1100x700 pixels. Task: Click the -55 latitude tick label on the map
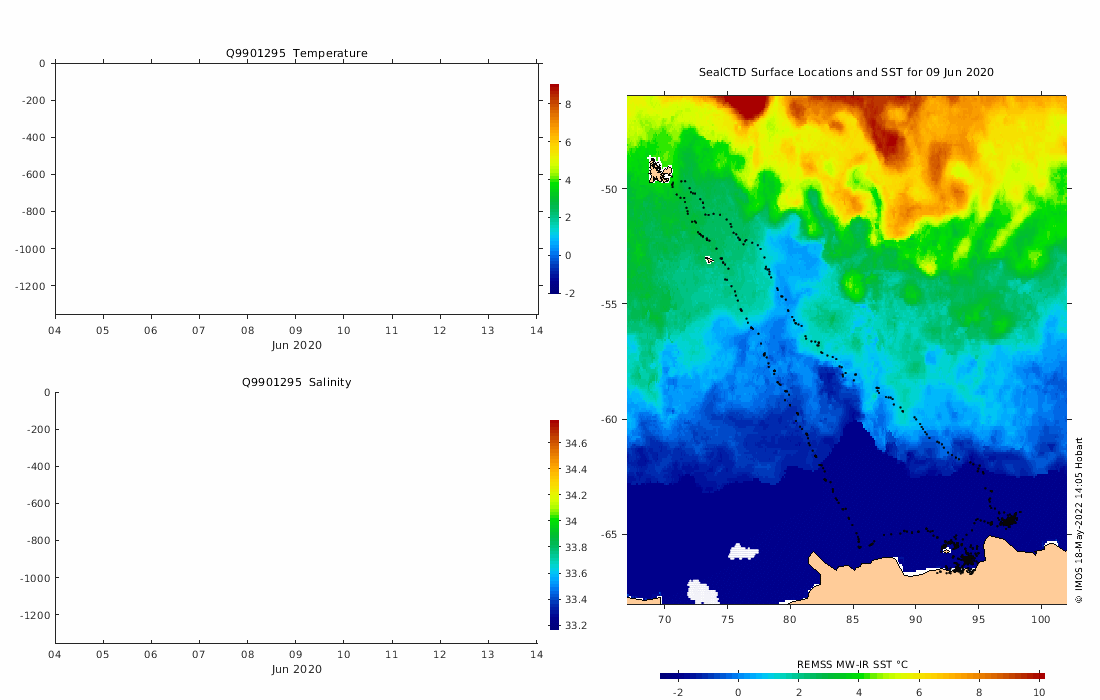click(608, 304)
